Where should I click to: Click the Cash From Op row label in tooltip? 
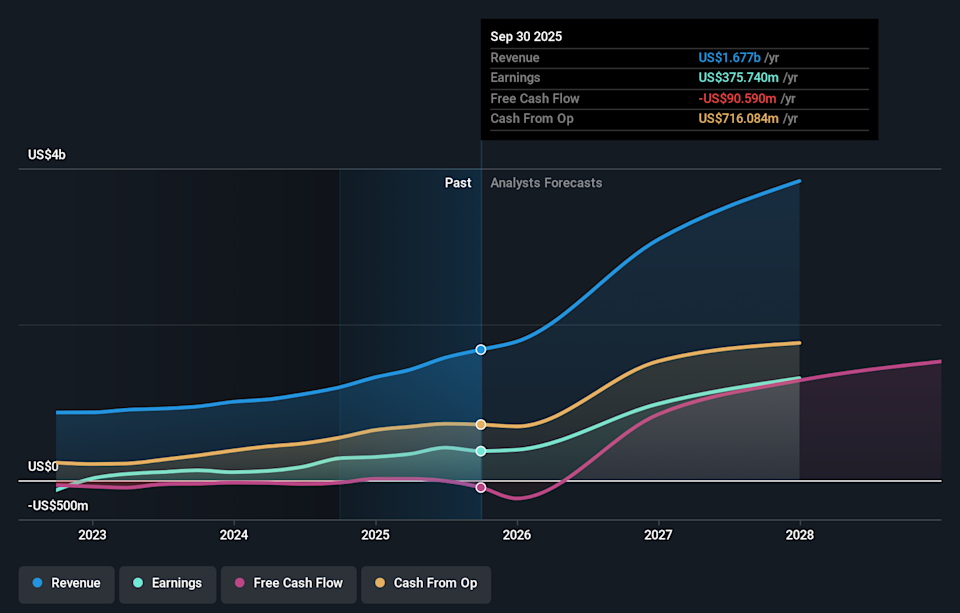(x=532, y=119)
